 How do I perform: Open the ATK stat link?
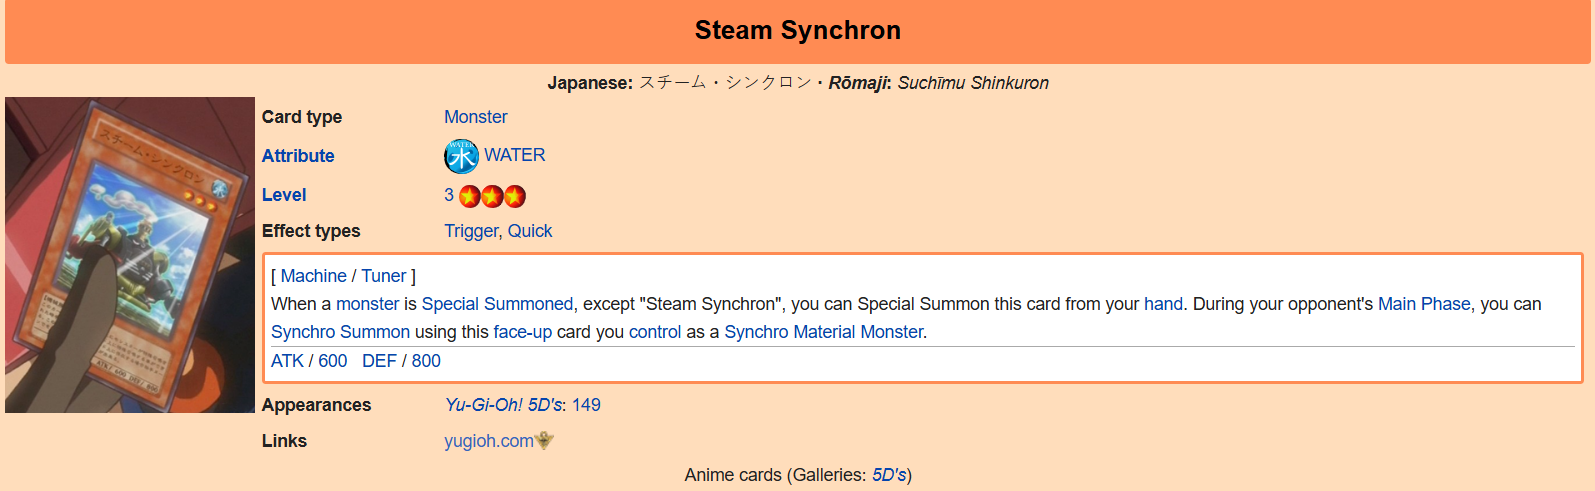[x=287, y=361]
